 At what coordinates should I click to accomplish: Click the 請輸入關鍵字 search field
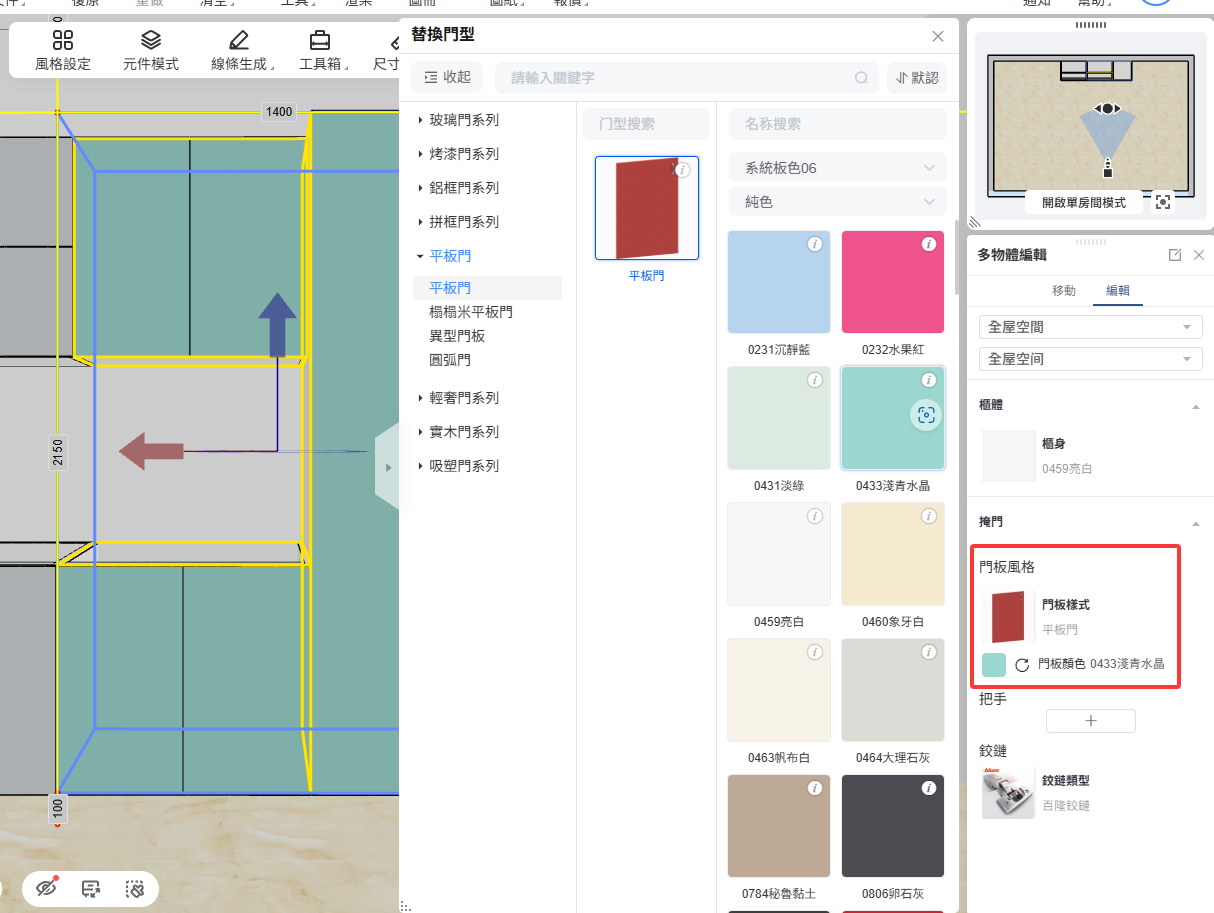point(682,77)
